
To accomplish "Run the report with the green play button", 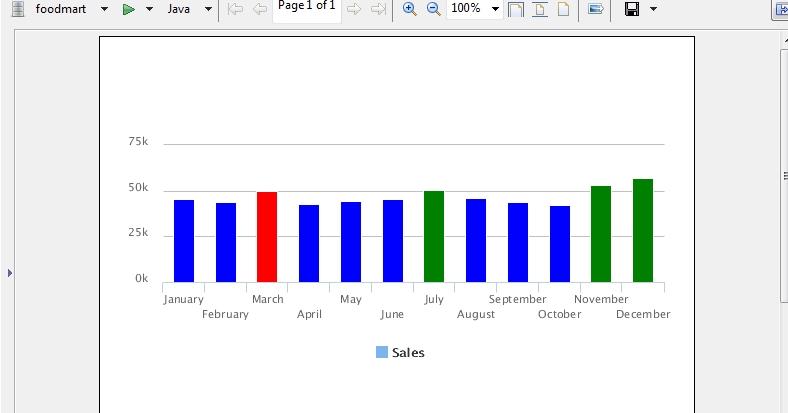I will pos(129,9).
